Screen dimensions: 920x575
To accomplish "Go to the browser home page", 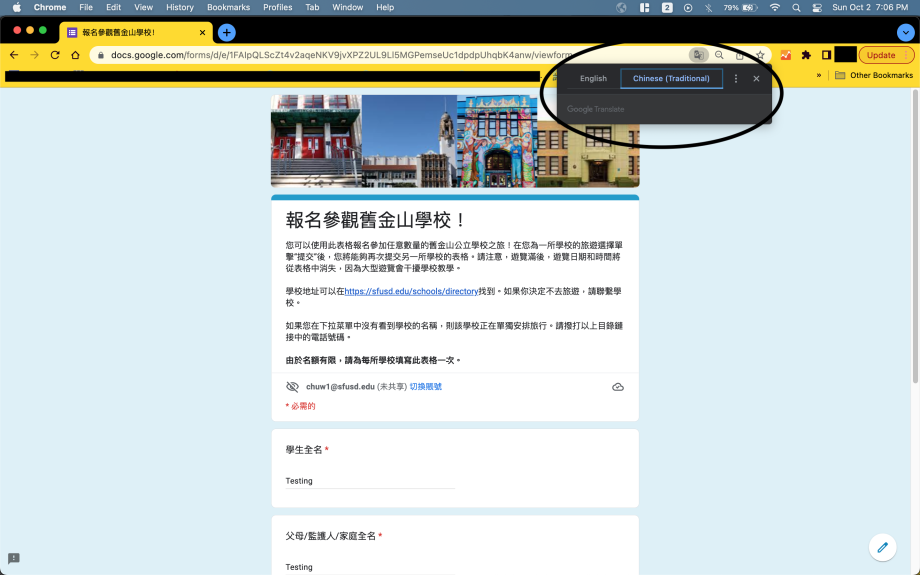I will point(75,55).
